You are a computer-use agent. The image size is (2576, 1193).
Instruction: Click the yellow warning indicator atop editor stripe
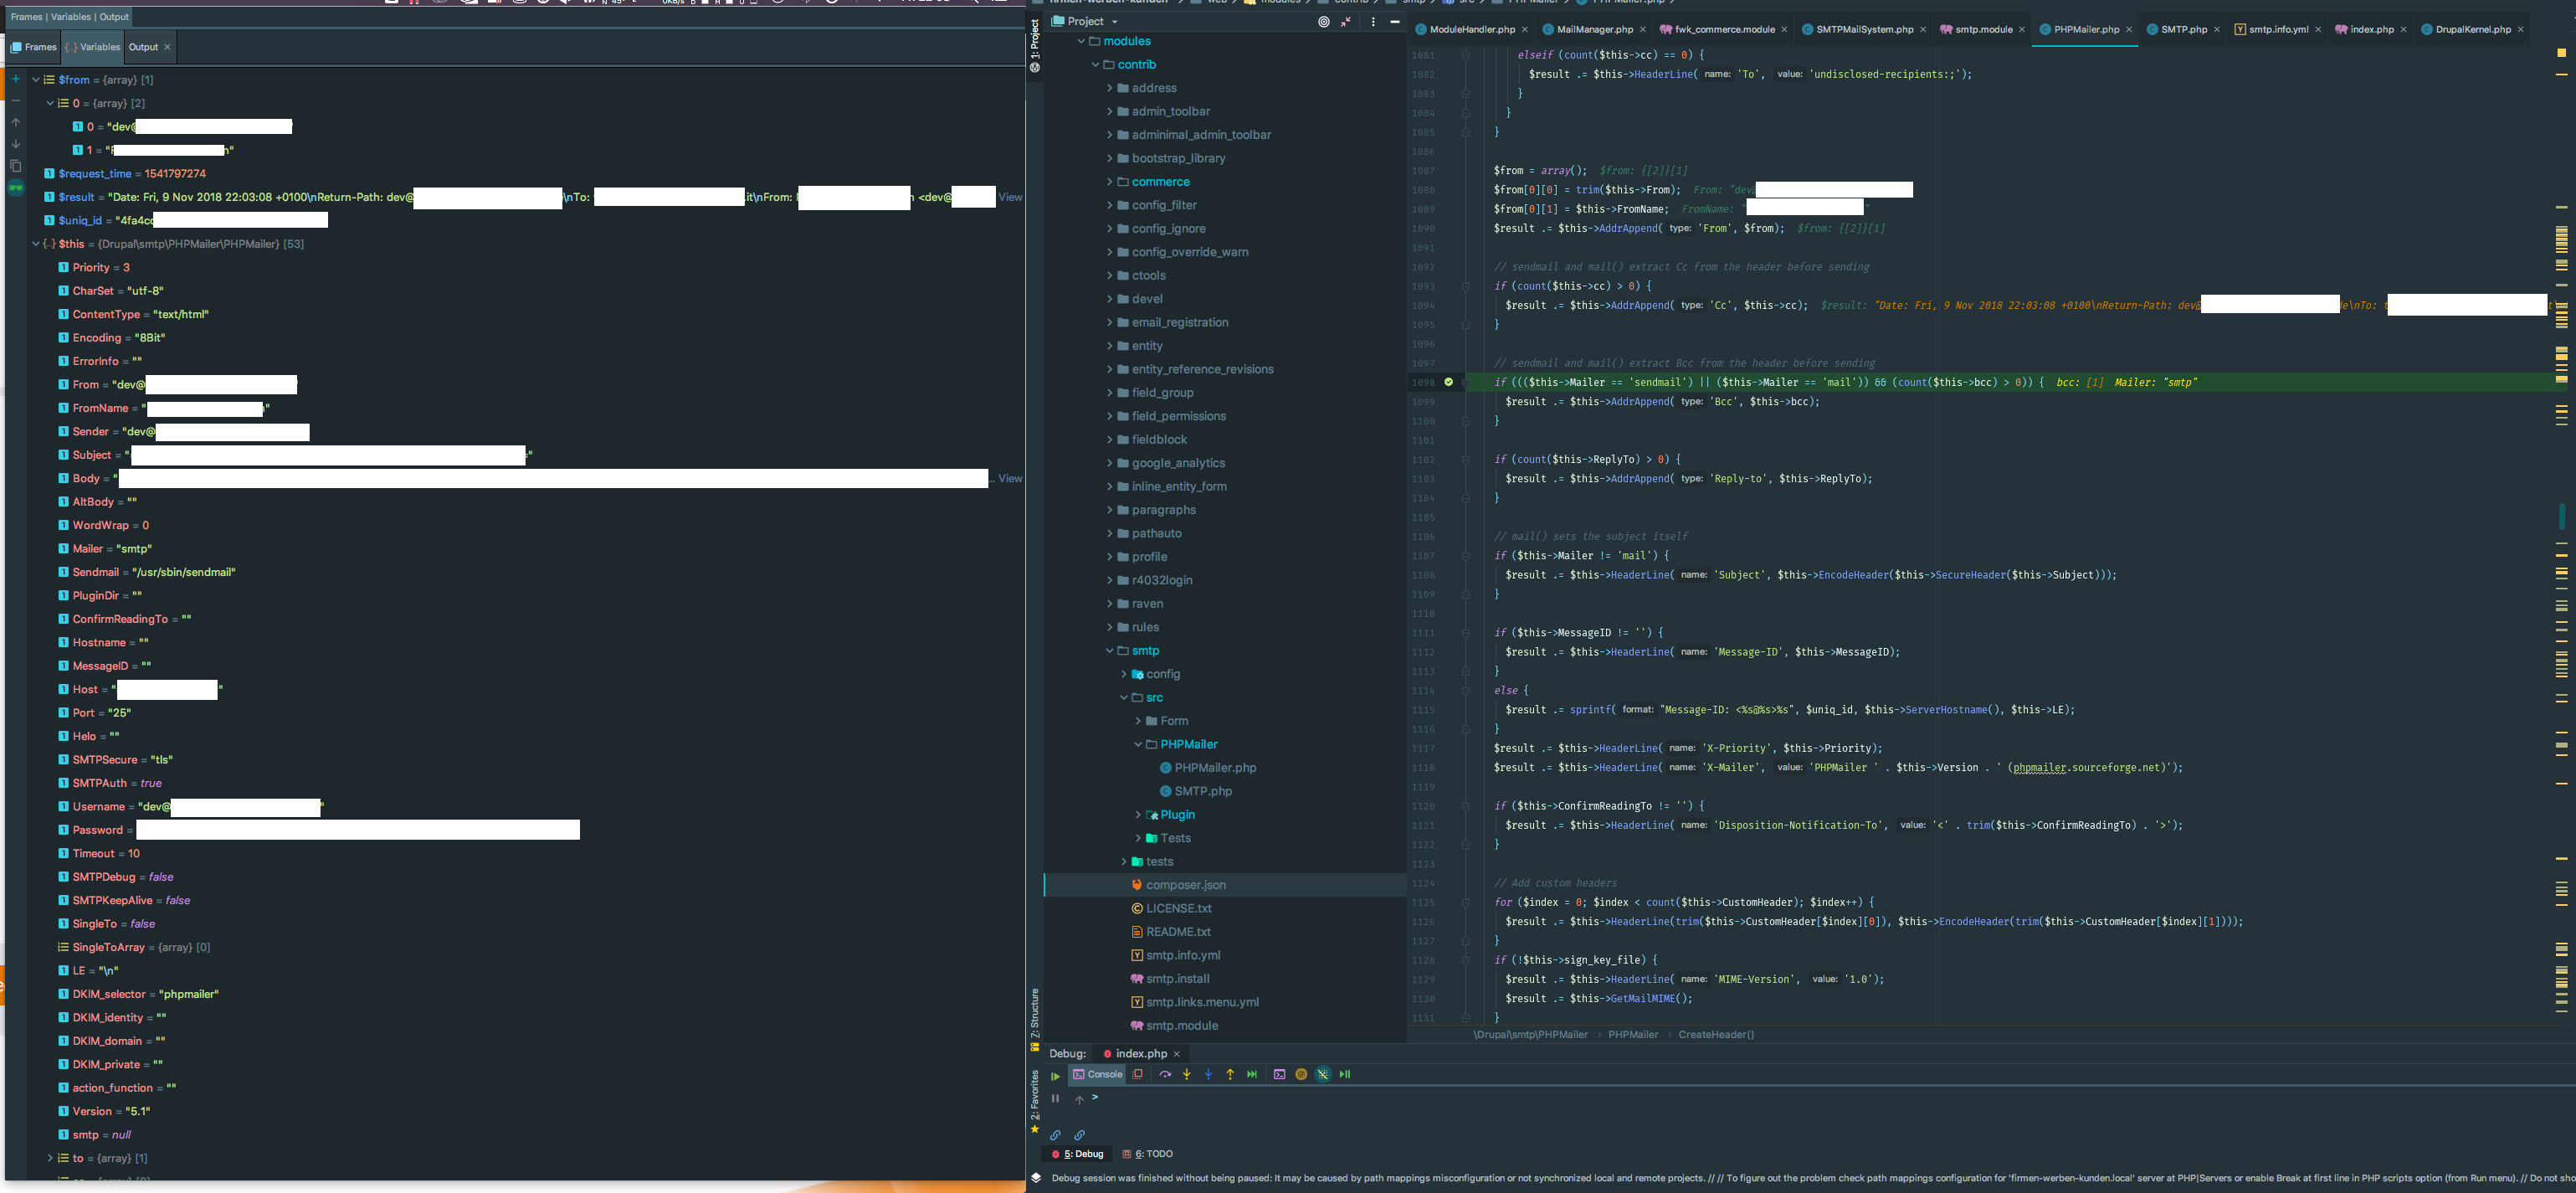pos(2561,53)
